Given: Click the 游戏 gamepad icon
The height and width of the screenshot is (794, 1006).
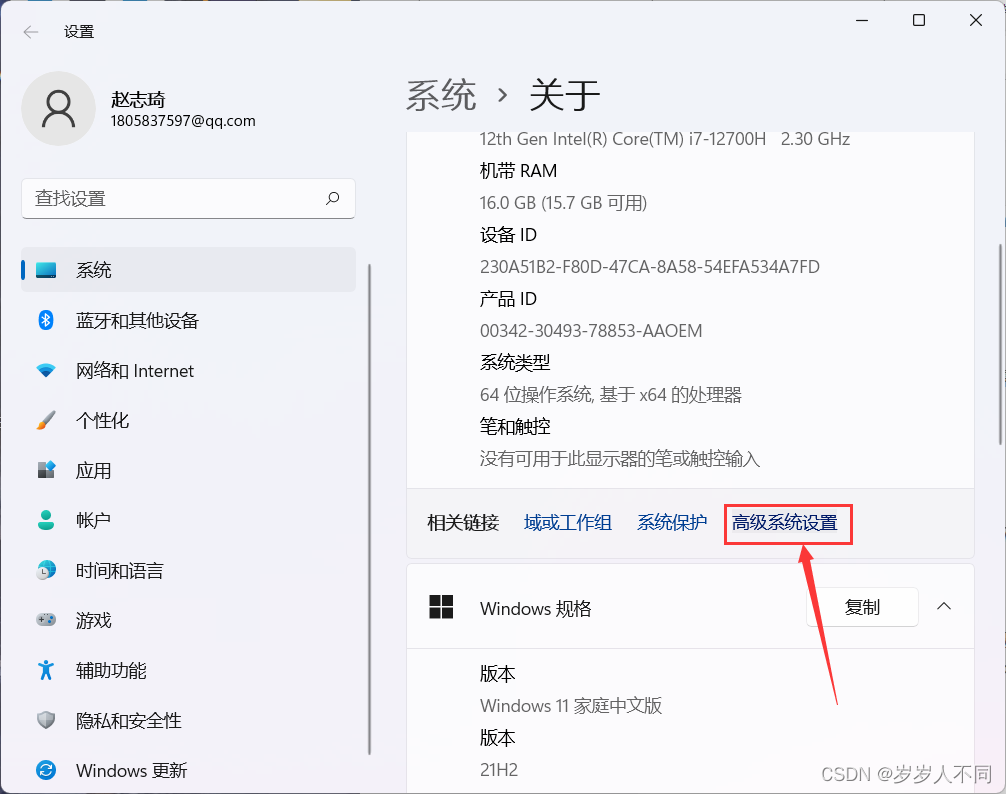Looking at the screenshot, I should click(46, 620).
